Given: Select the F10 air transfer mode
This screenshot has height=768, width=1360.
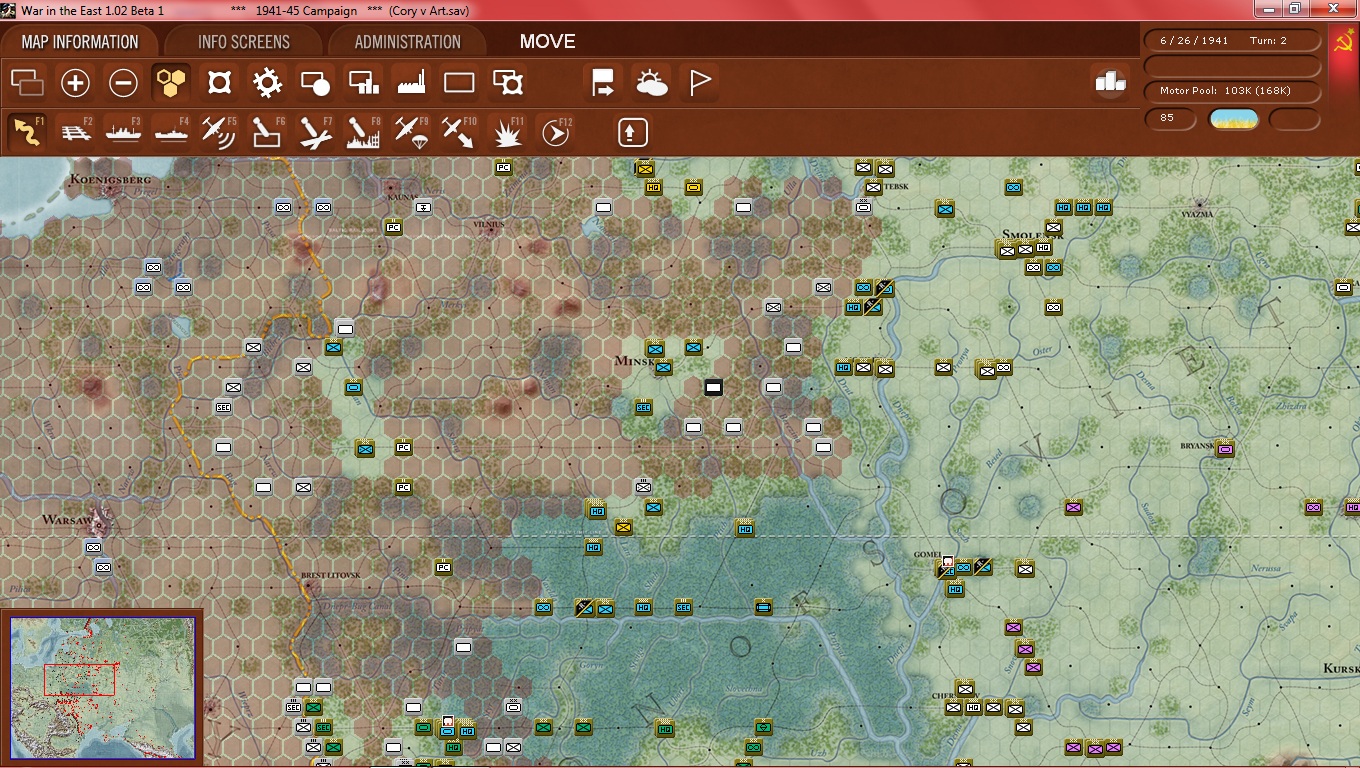Looking at the screenshot, I should 458,131.
